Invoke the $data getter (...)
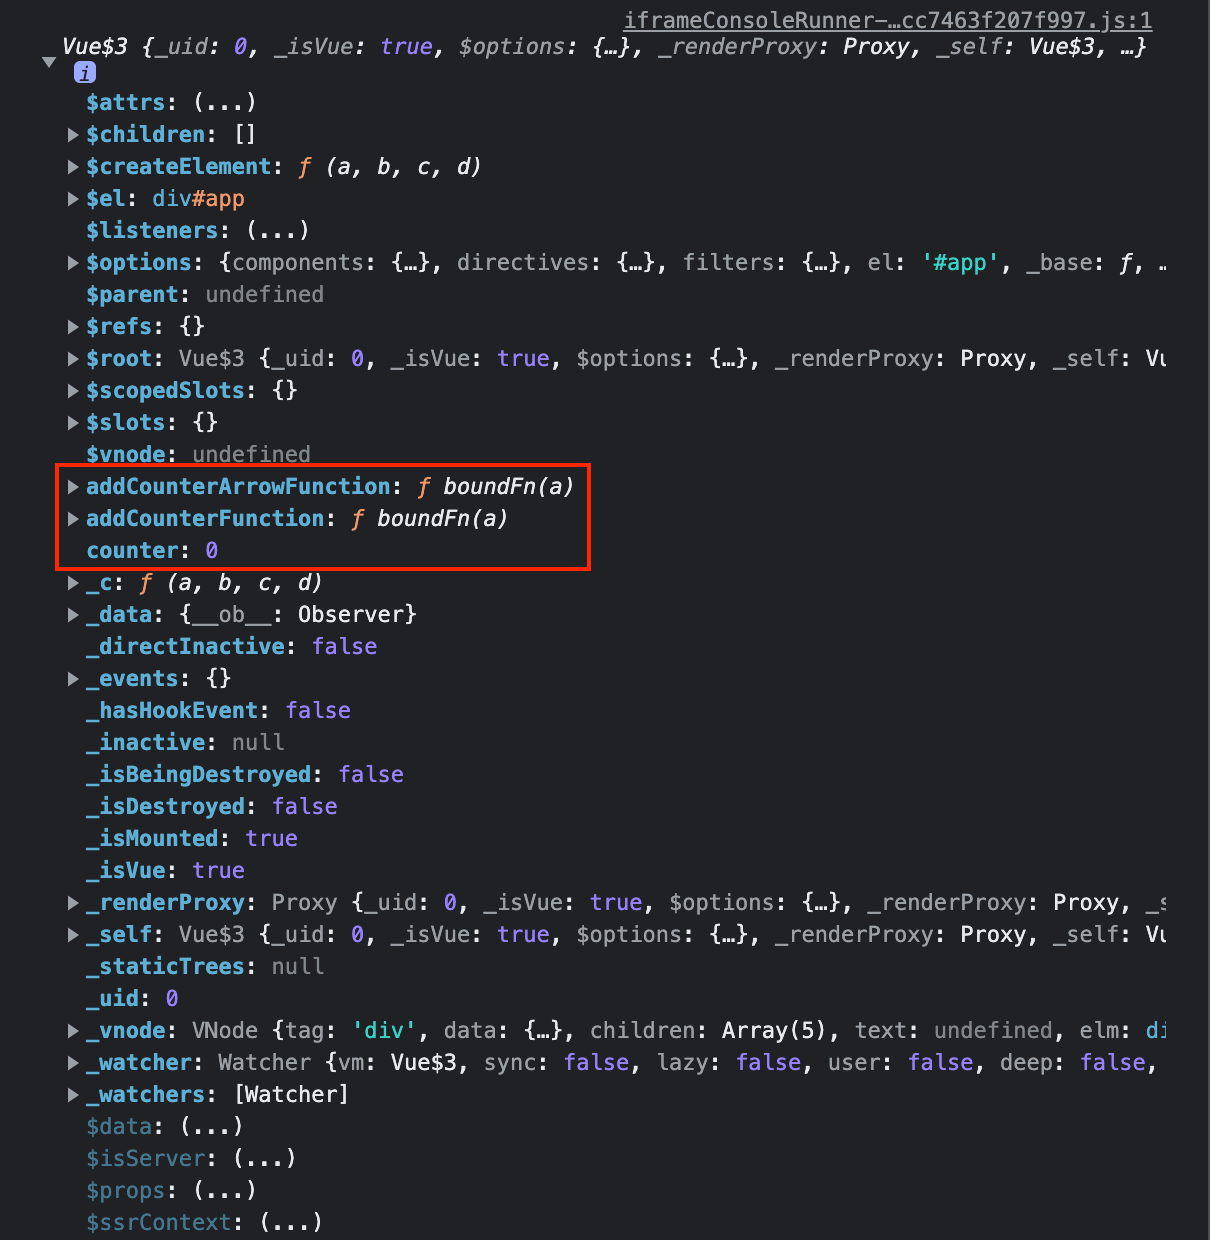1210x1240 pixels. coord(212,1126)
